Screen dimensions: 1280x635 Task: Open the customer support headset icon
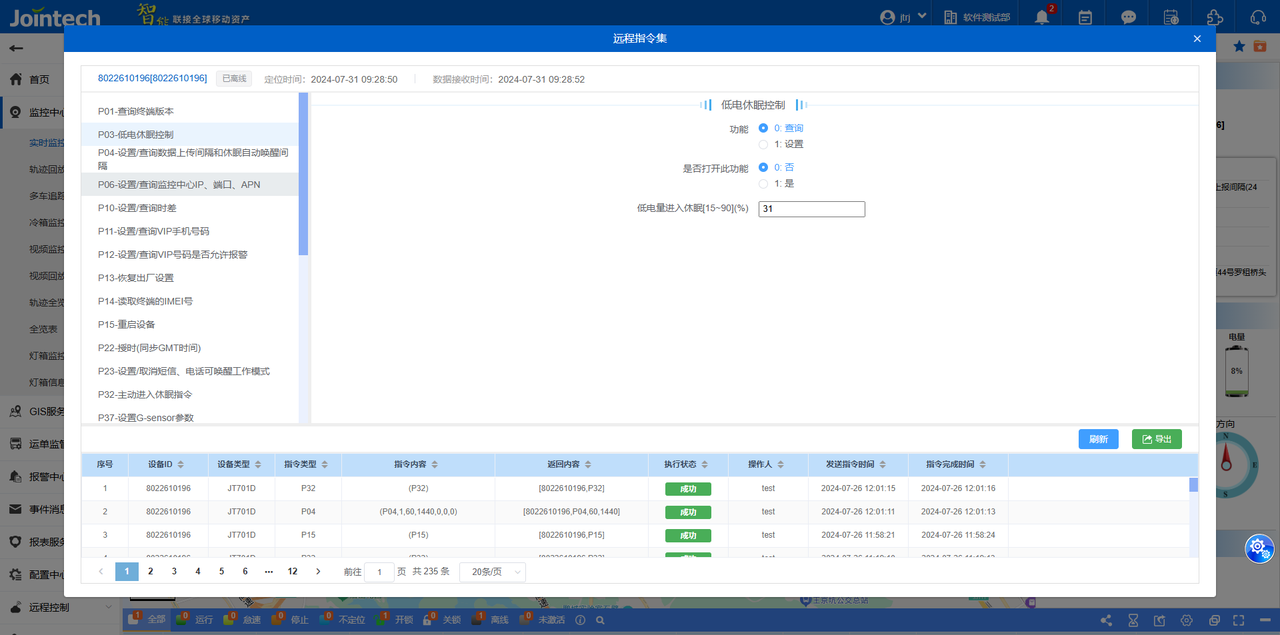[x=1257, y=17]
